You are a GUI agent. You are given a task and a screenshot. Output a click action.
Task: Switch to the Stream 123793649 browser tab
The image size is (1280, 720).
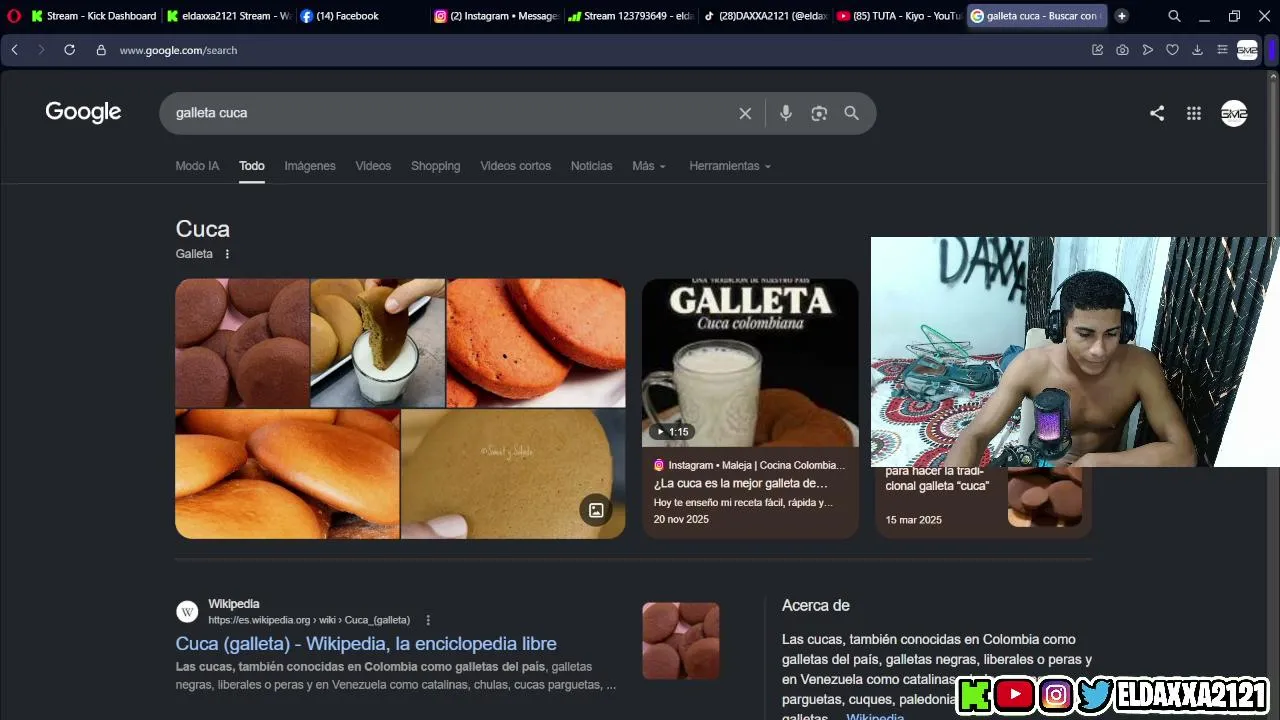coord(631,16)
